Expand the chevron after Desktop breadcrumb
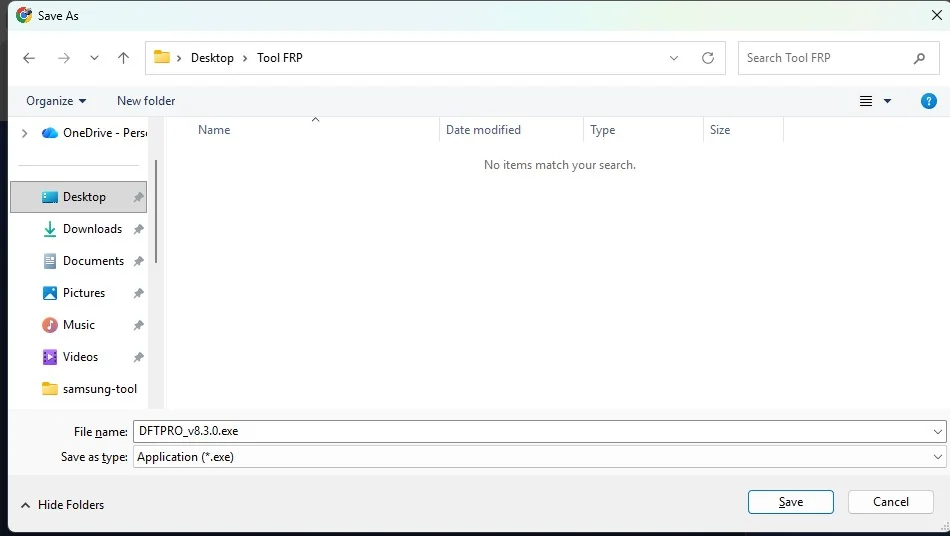The height and width of the screenshot is (536, 950). [x=245, y=58]
